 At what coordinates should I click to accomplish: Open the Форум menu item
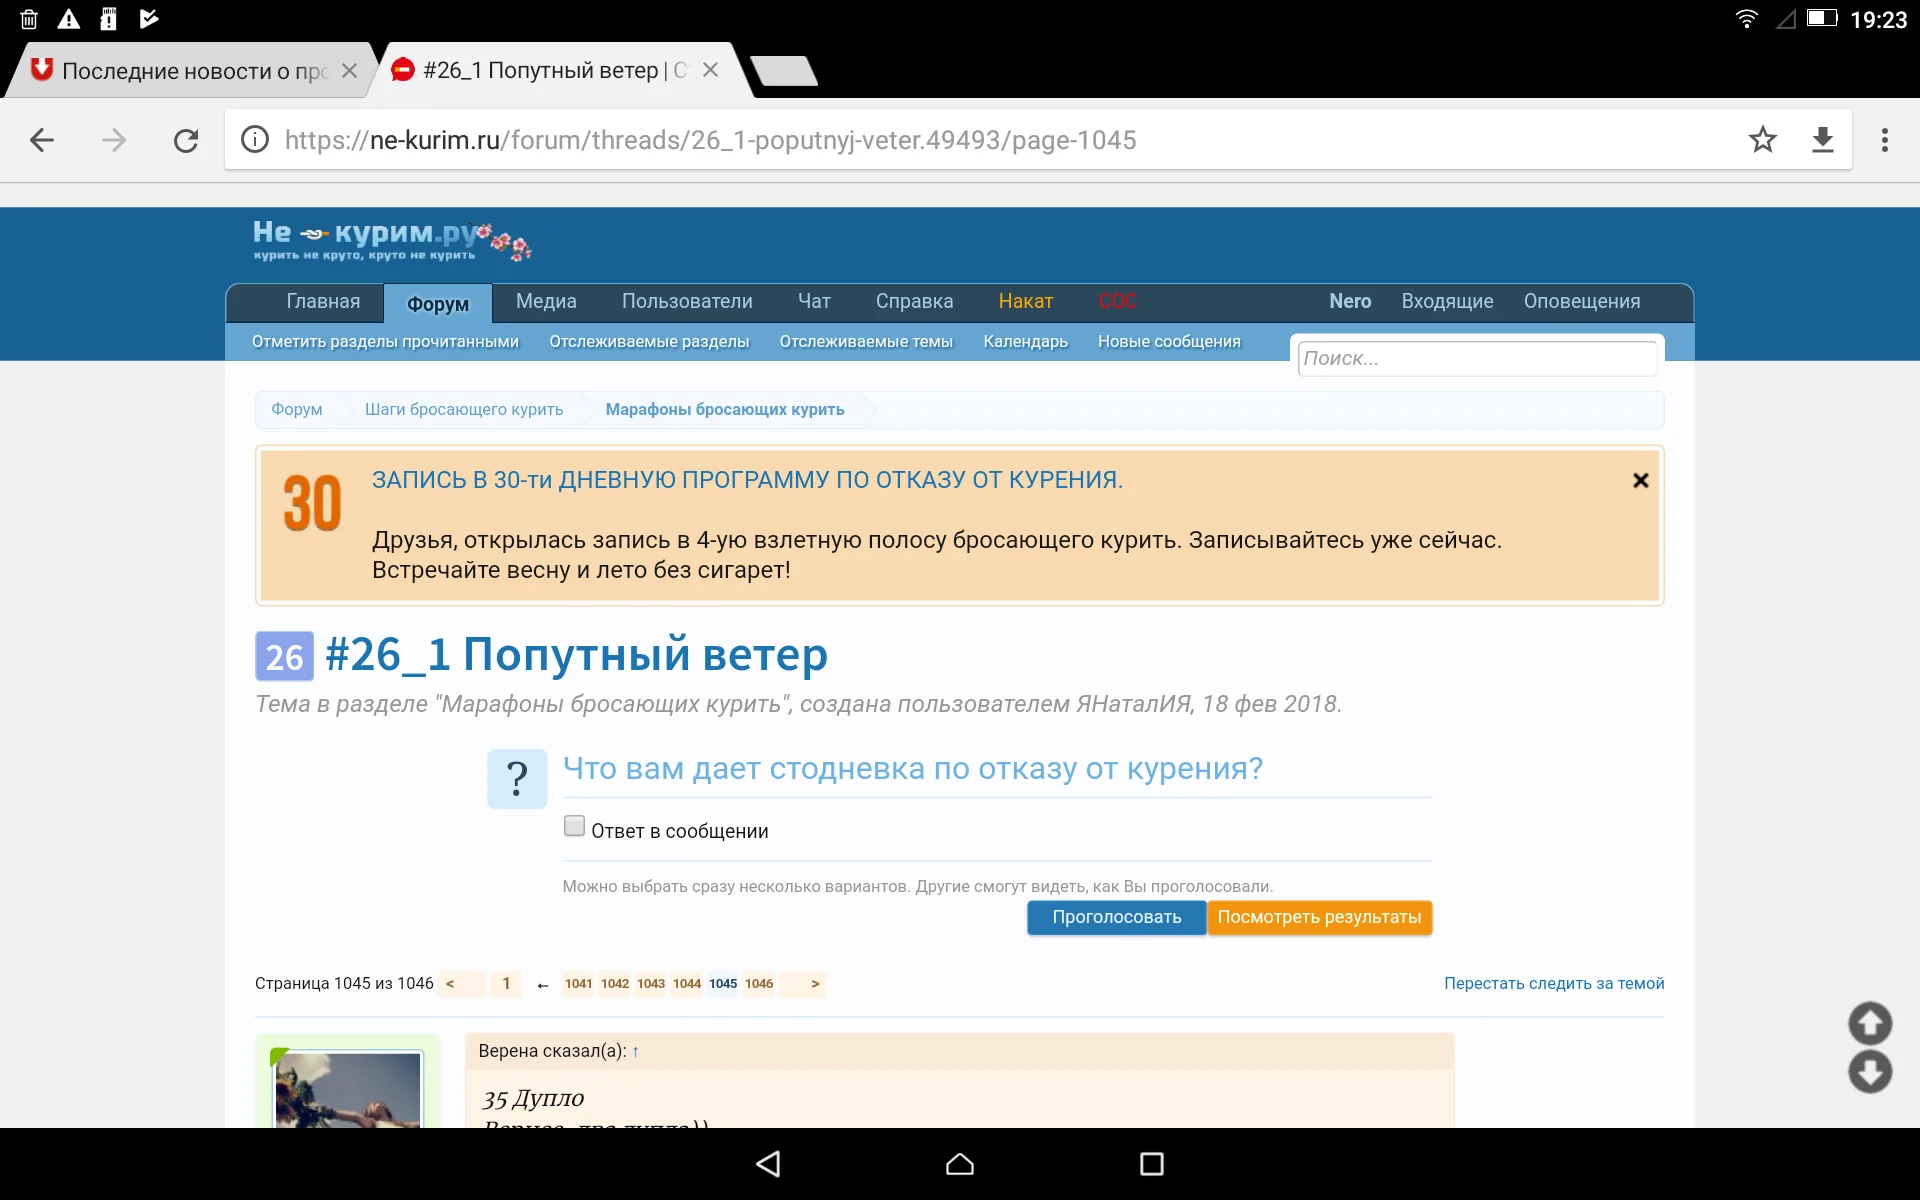tap(437, 303)
